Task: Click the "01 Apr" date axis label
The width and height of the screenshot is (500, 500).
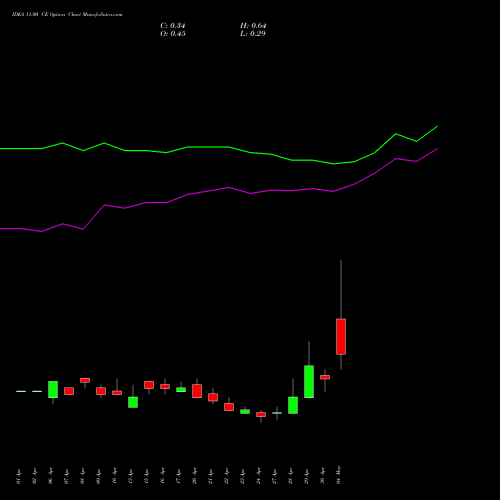Action: pyautogui.click(x=18, y=476)
